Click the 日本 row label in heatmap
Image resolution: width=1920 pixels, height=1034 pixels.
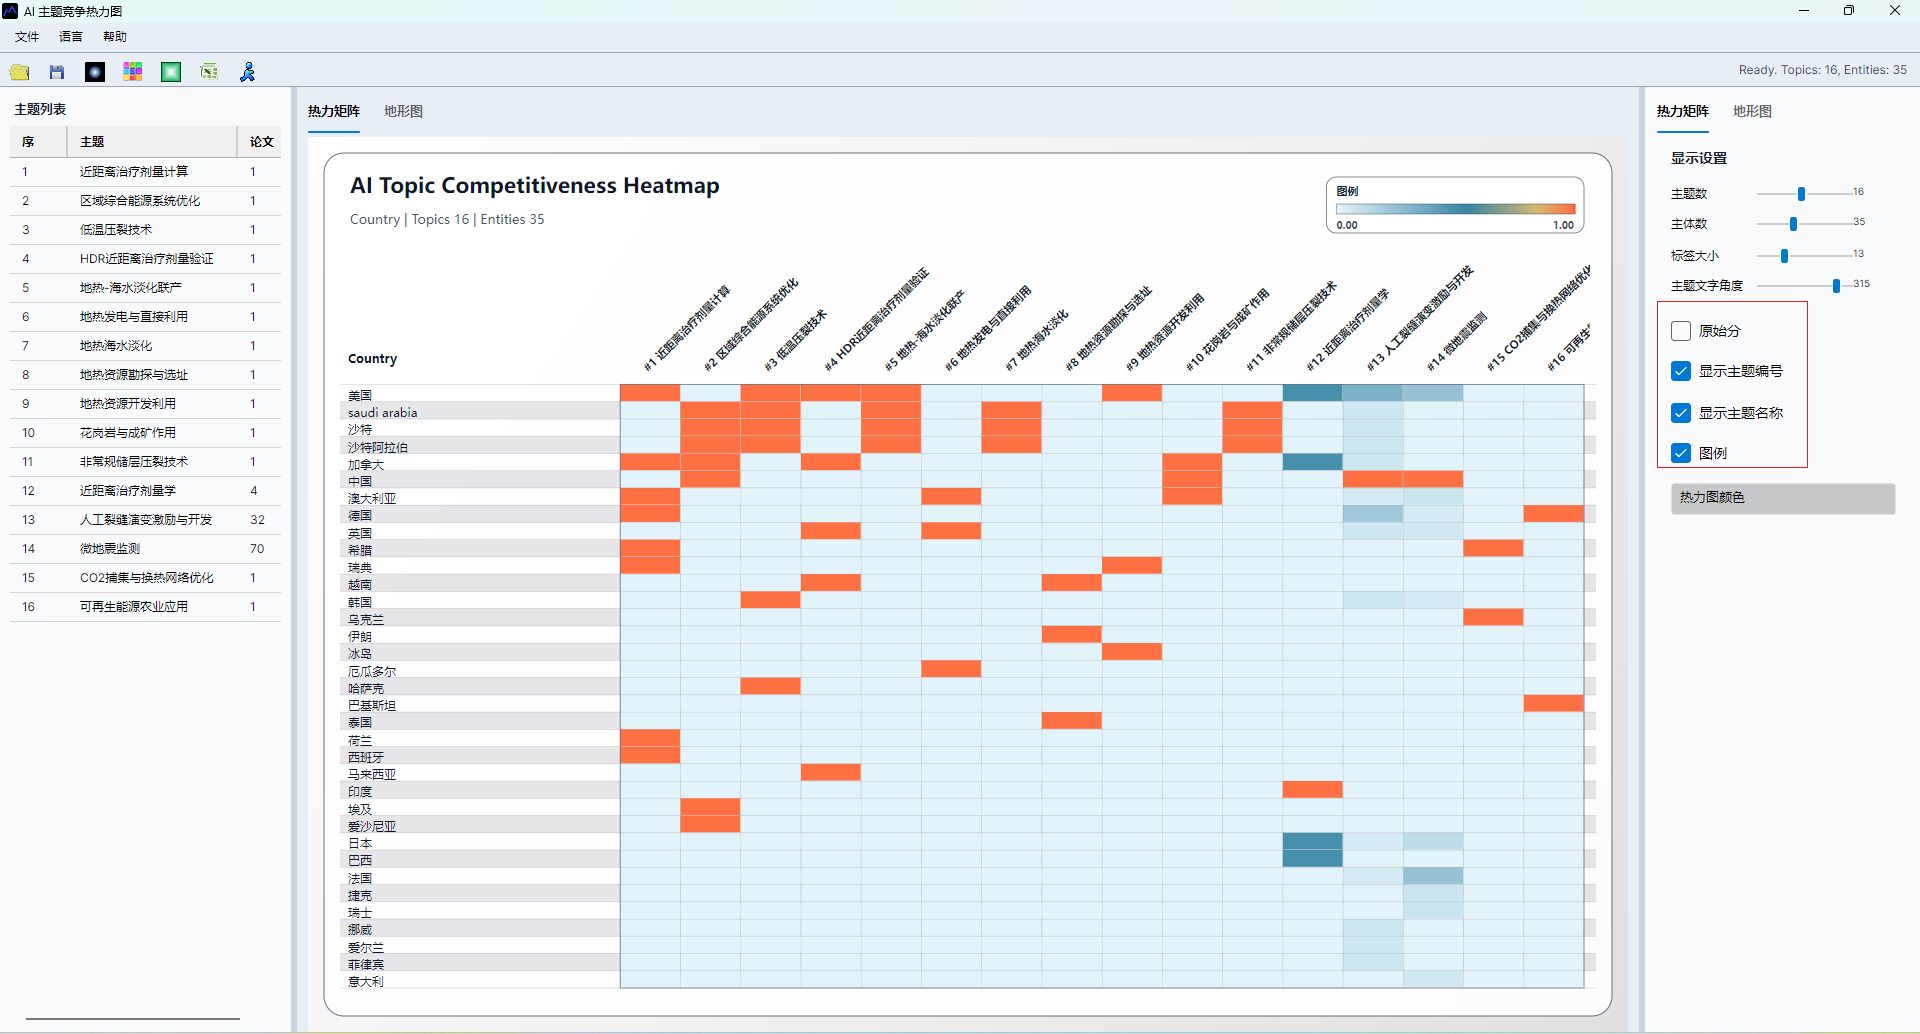[x=360, y=844]
